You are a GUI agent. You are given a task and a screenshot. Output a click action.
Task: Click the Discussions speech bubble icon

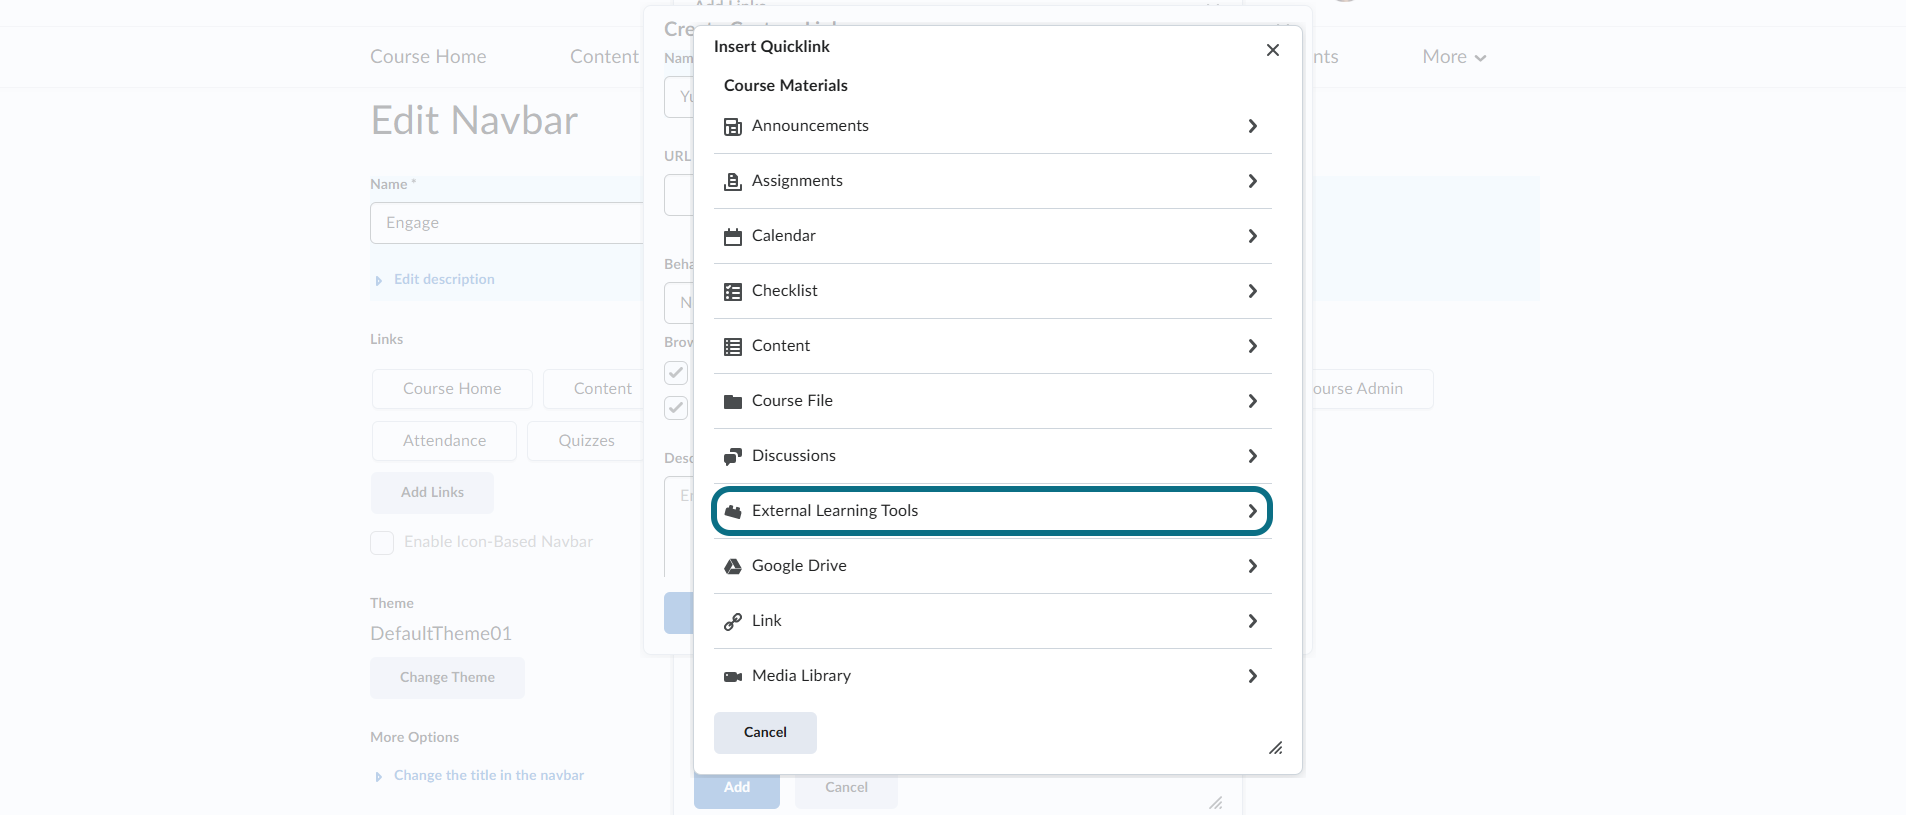(x=733, y=457)
